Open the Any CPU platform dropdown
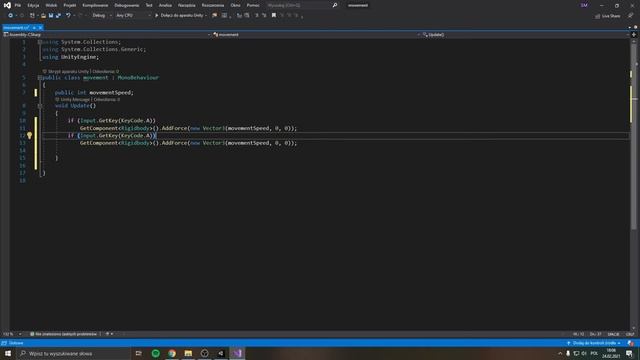Viewport: 640px width, 360px height. click(133, 16)
